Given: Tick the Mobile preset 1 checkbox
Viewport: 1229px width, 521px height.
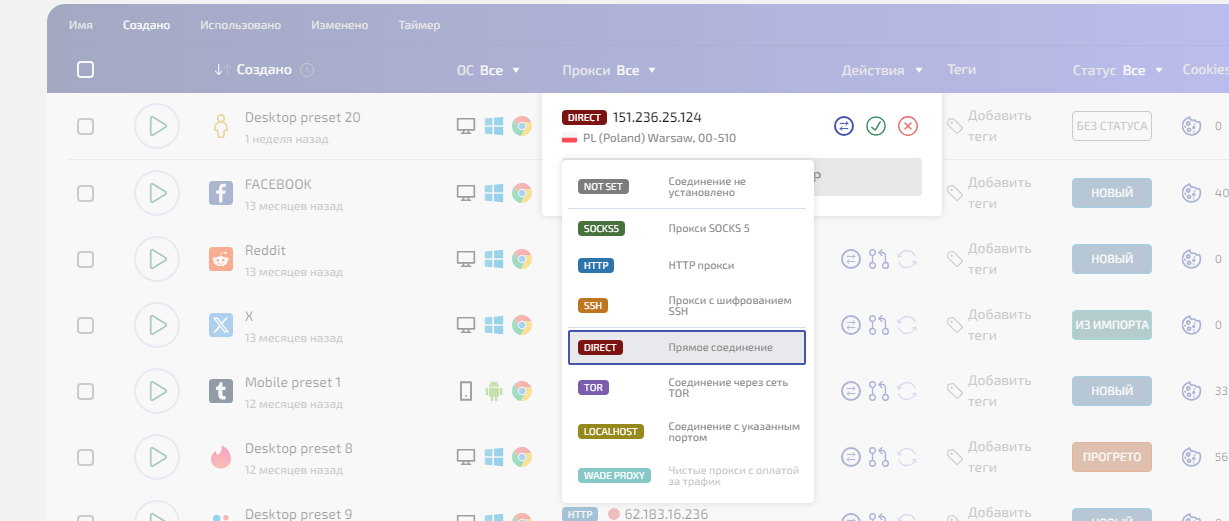Looking at the screenshot, I should tap(86, 391).
